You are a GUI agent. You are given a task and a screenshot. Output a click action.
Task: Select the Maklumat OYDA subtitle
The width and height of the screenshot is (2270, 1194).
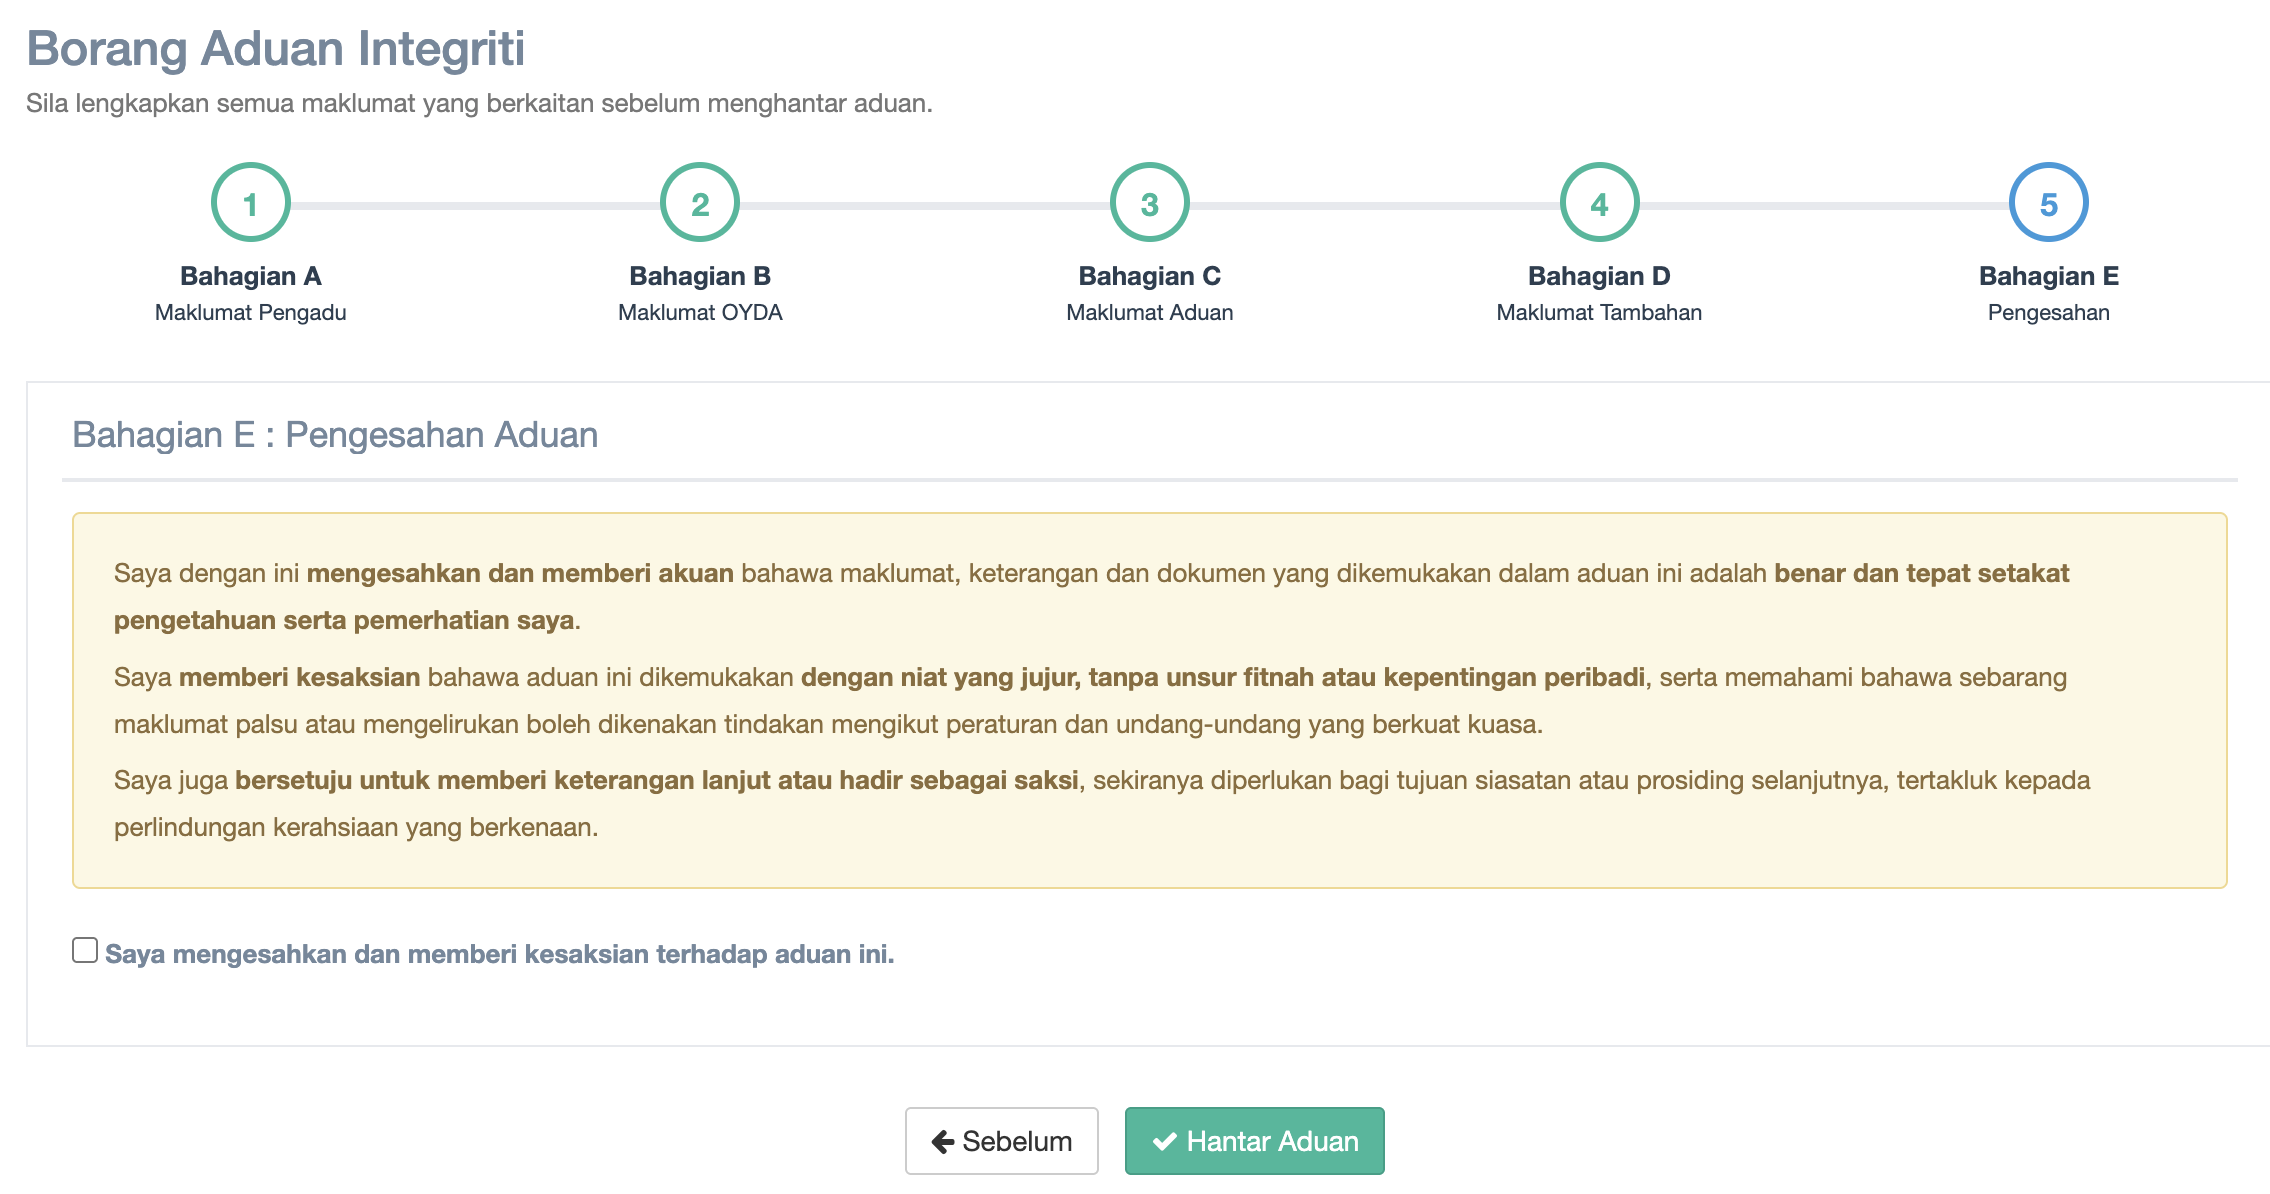pyautogui.click(x=700, y=313)
